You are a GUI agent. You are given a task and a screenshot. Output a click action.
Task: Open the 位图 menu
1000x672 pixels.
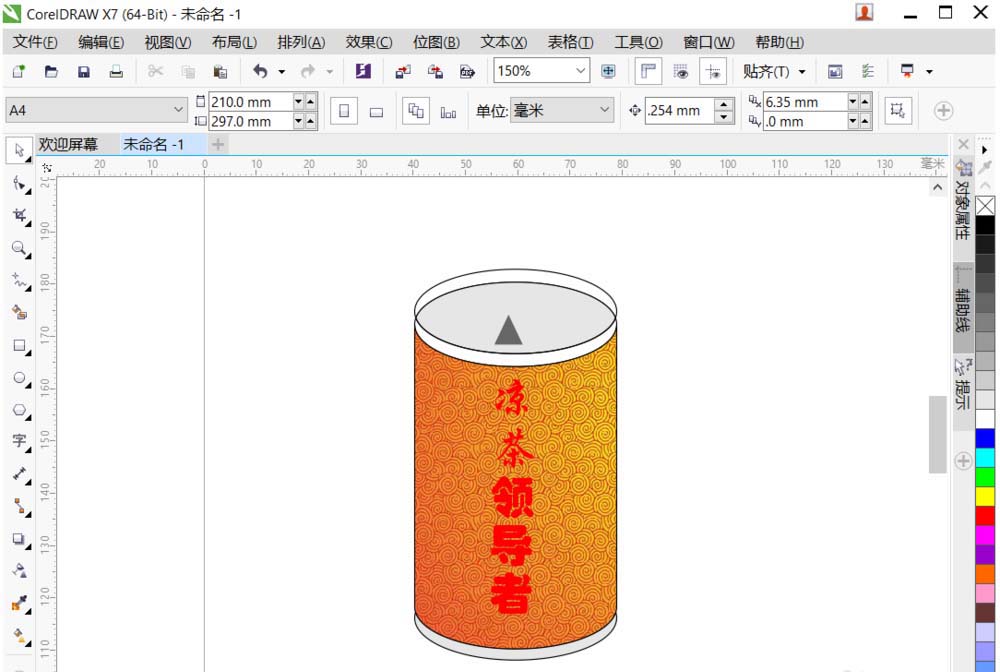click(435, 42)
